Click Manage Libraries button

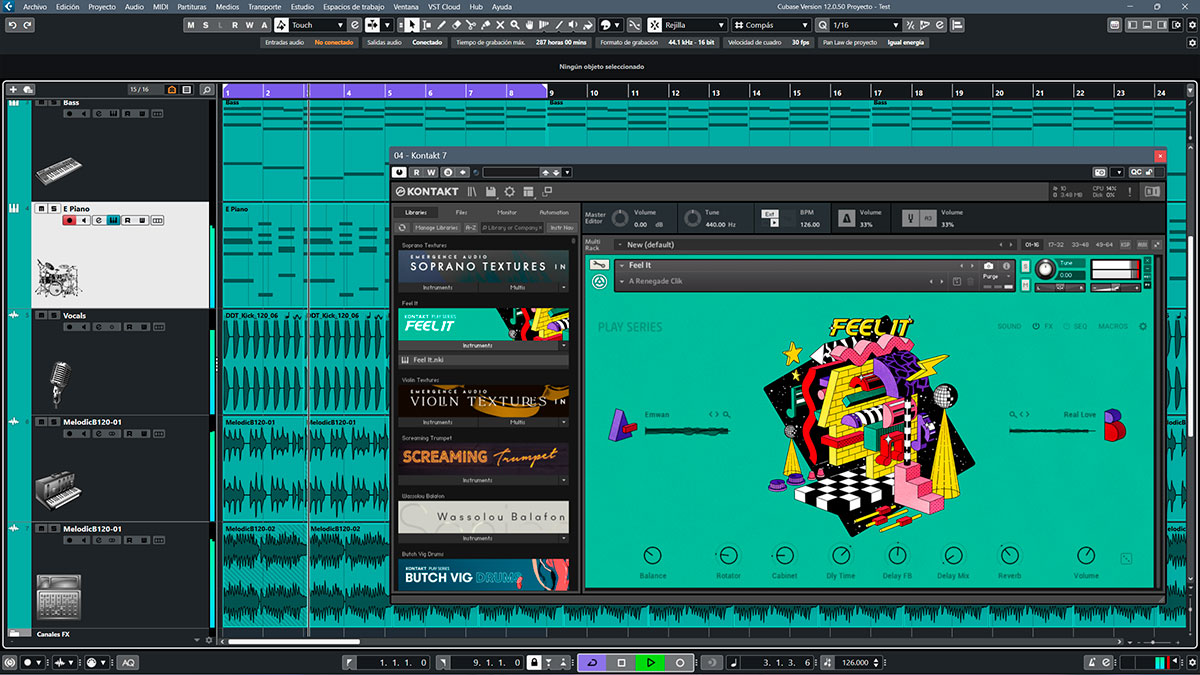(x=437, y=228)
